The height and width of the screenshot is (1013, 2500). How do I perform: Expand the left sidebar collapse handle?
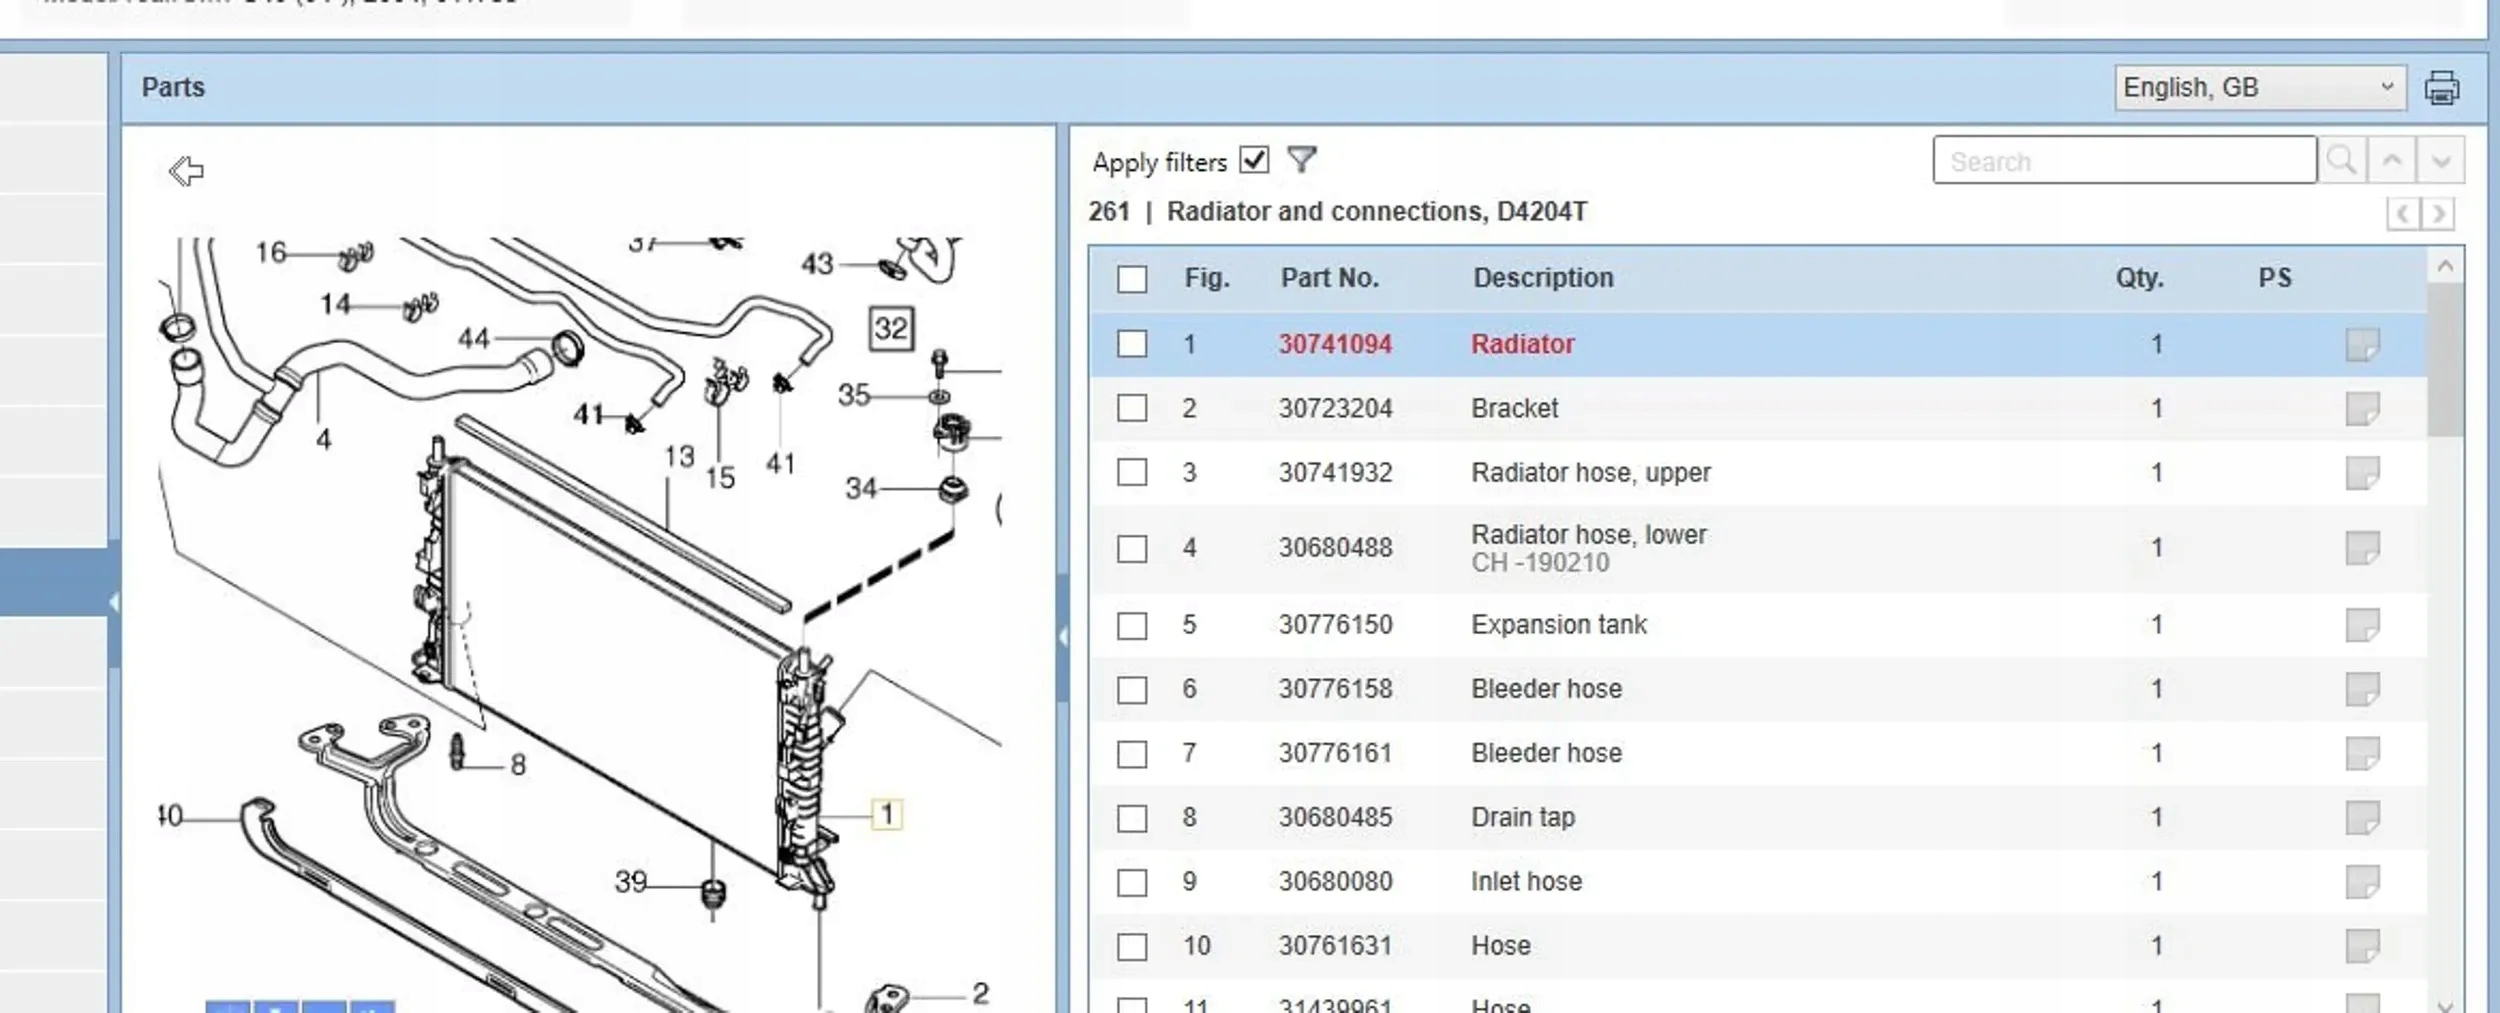(x=114, y=603)
